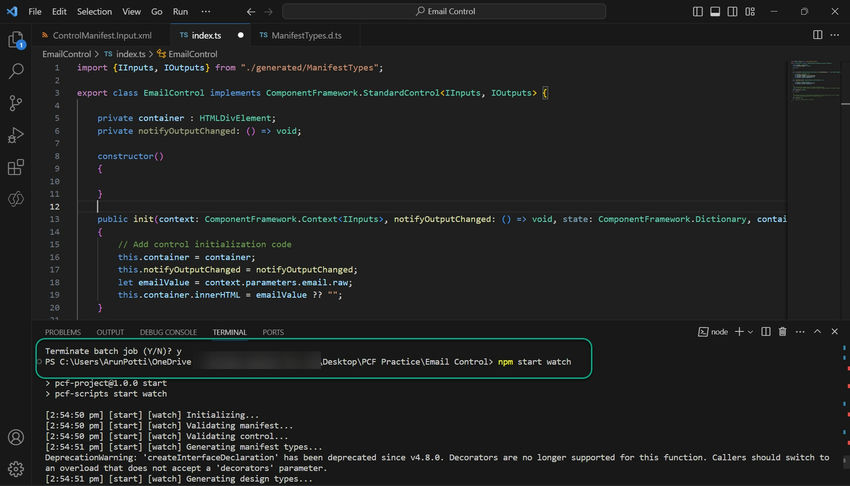The image size is (850, 486).
Task: Click 'HTMLDivElement' type on line 5
Action: click(x=235, y=118)
